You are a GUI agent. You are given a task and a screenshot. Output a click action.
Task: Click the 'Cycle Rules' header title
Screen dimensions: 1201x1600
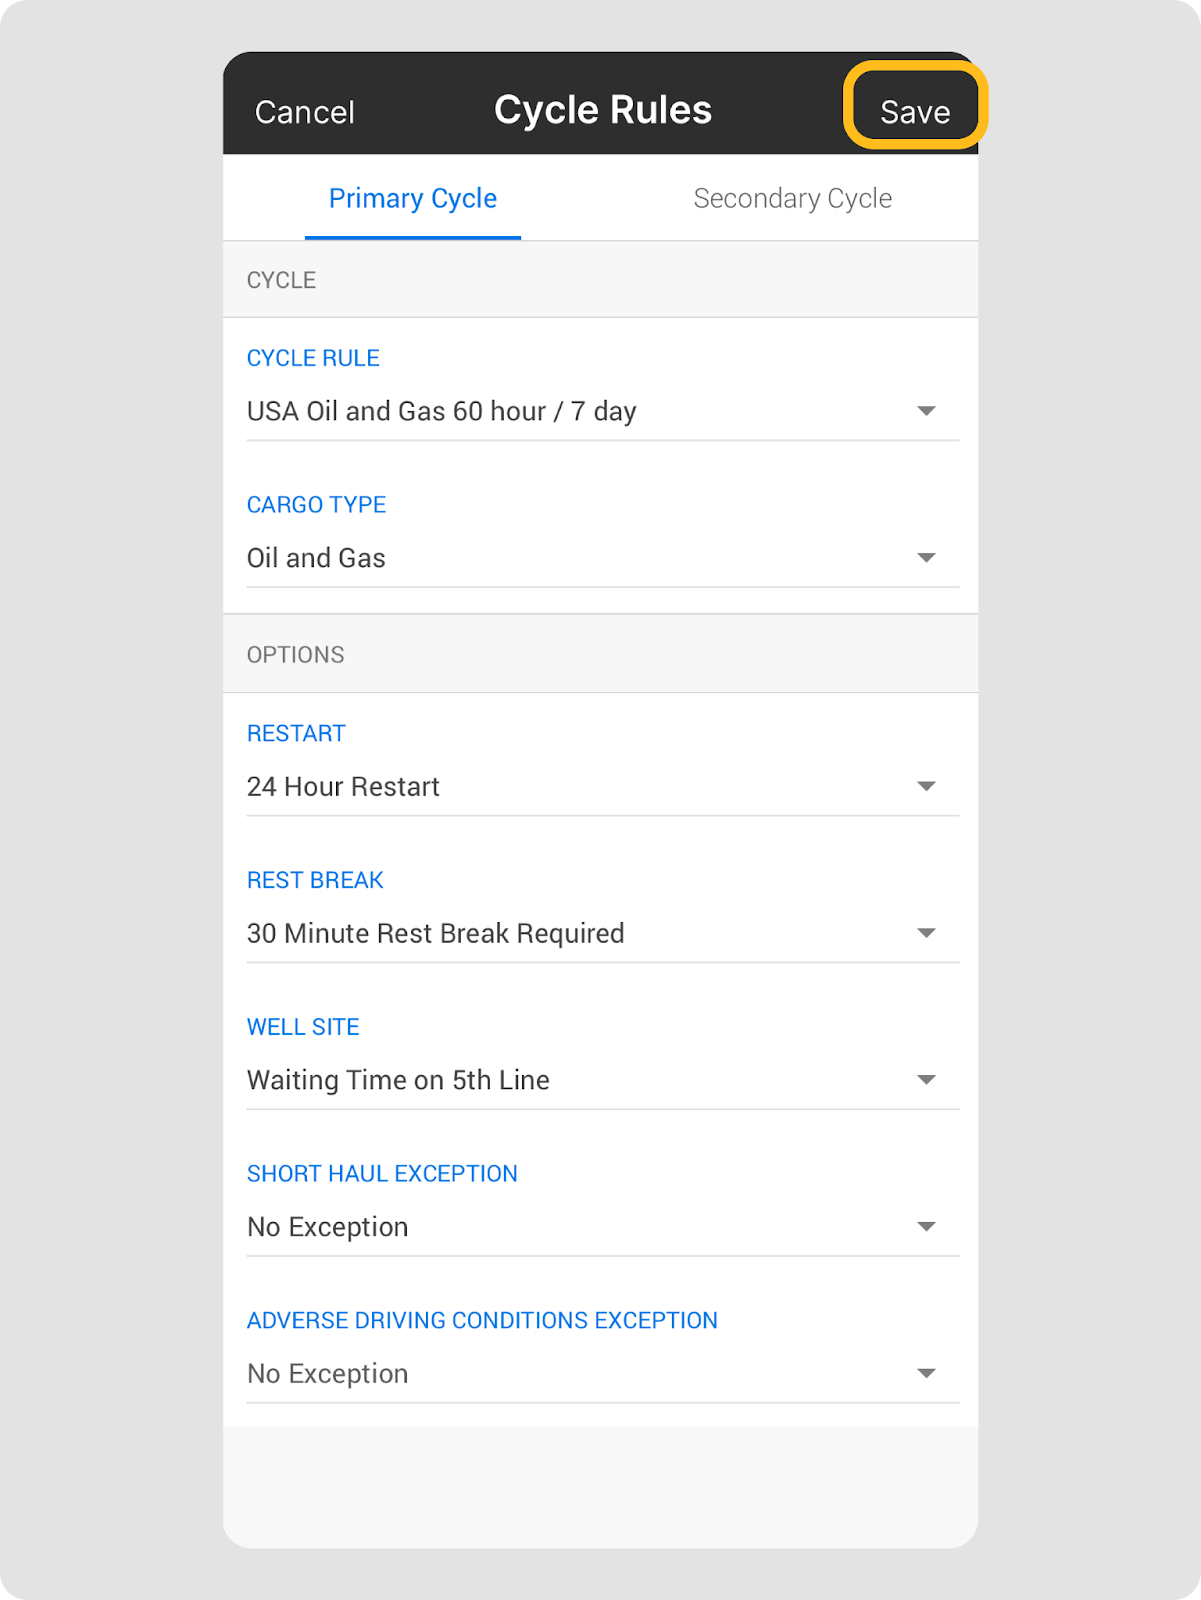pos(602,110)
